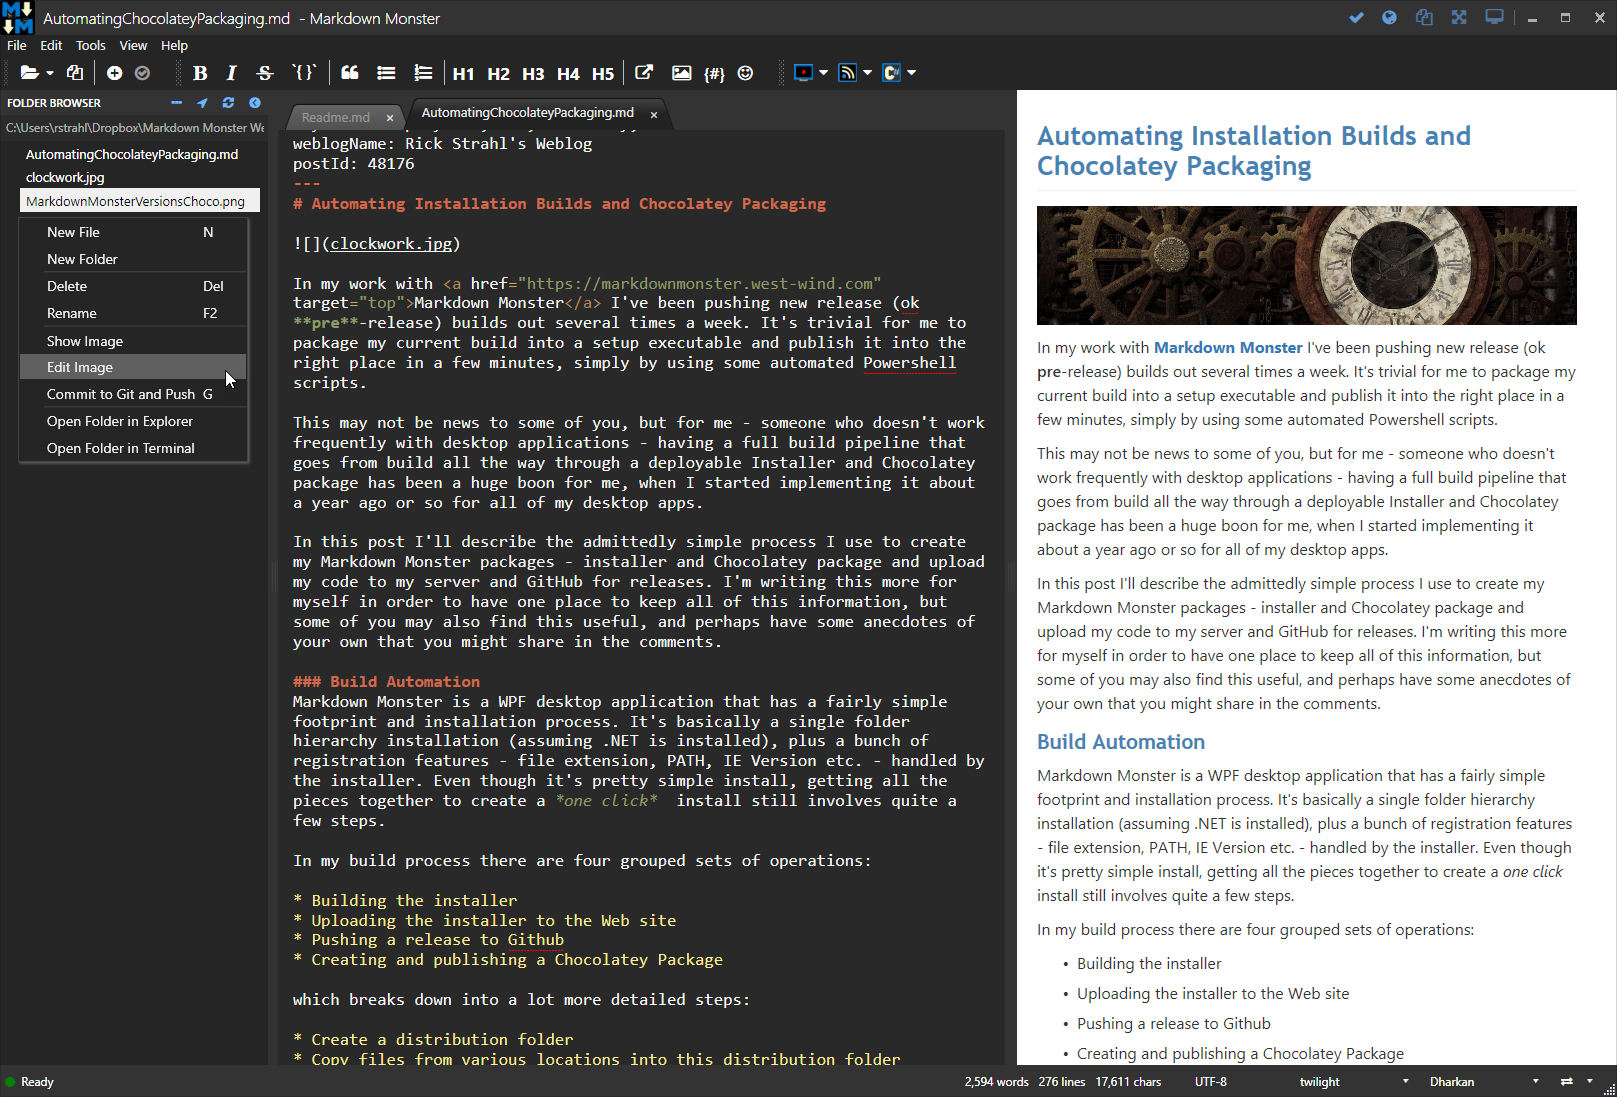Open the Edit menu
Image resolution: width=1617 pixels, height=1097 pixels.
point(51,45)
